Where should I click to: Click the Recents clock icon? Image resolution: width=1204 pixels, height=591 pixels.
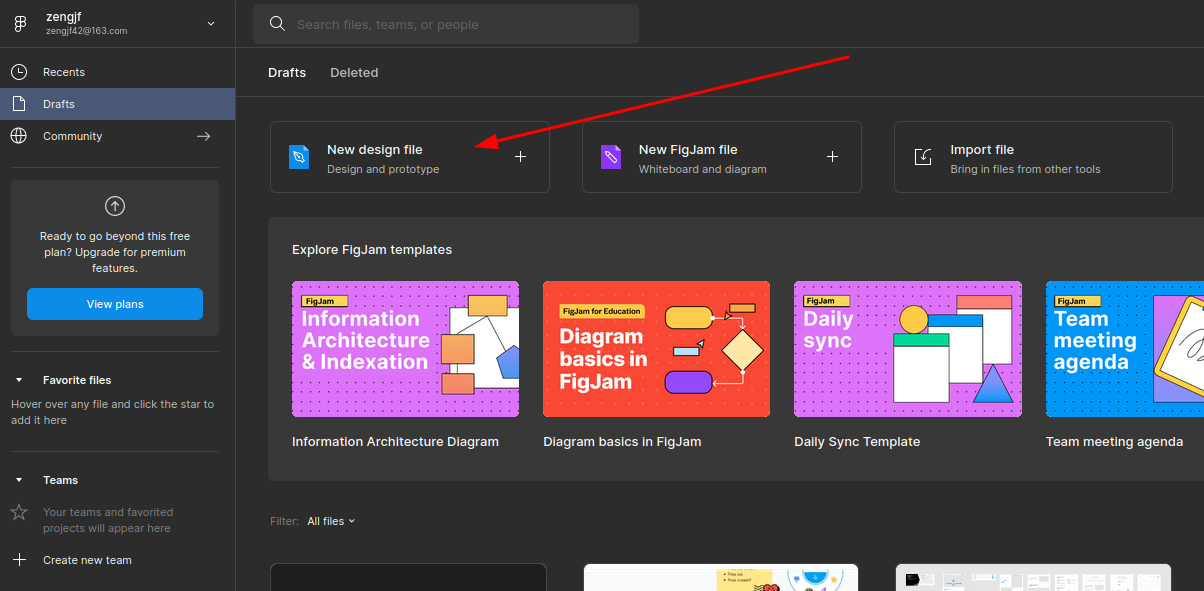[19, 72]
